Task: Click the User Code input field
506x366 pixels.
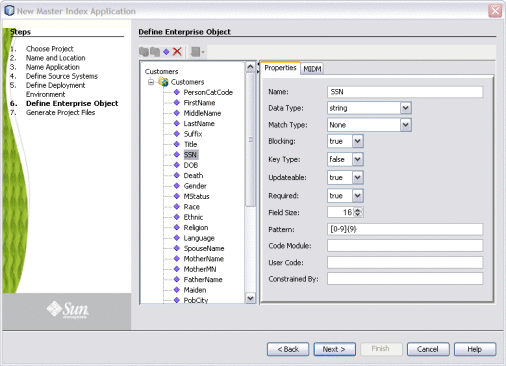Action: tap(405, 262)
